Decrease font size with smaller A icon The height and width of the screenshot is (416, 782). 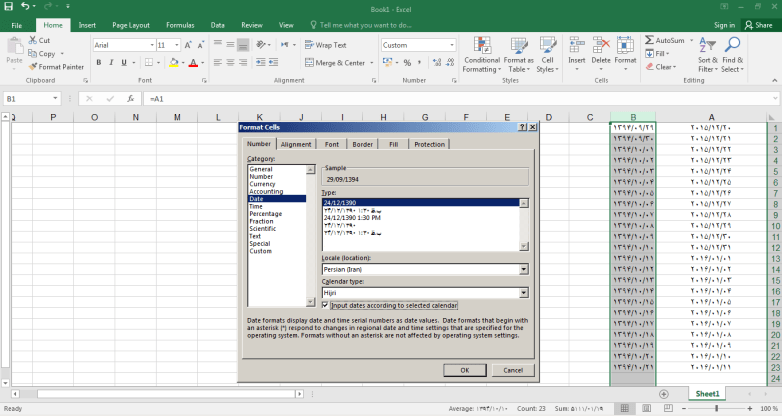pyautogui.click(x=200, y=45)
